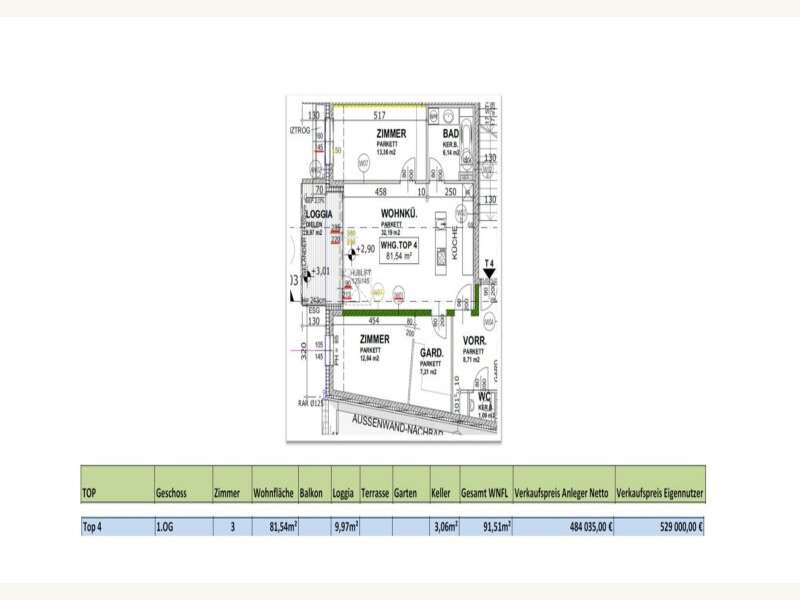Click the 'WOHNKÜ.' room label
The image size is (800, 600).
399,214
